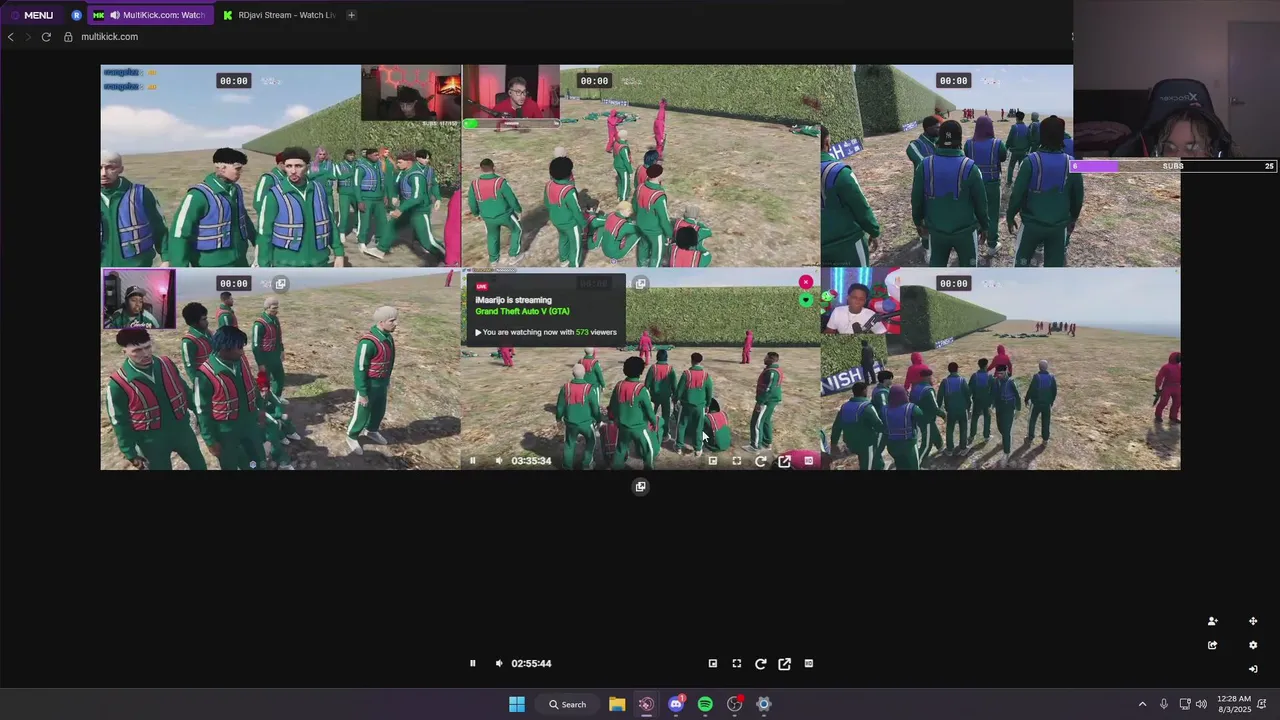
Task: Click the pop-out icon on iMaarijo stream
Action: (641, 284)
